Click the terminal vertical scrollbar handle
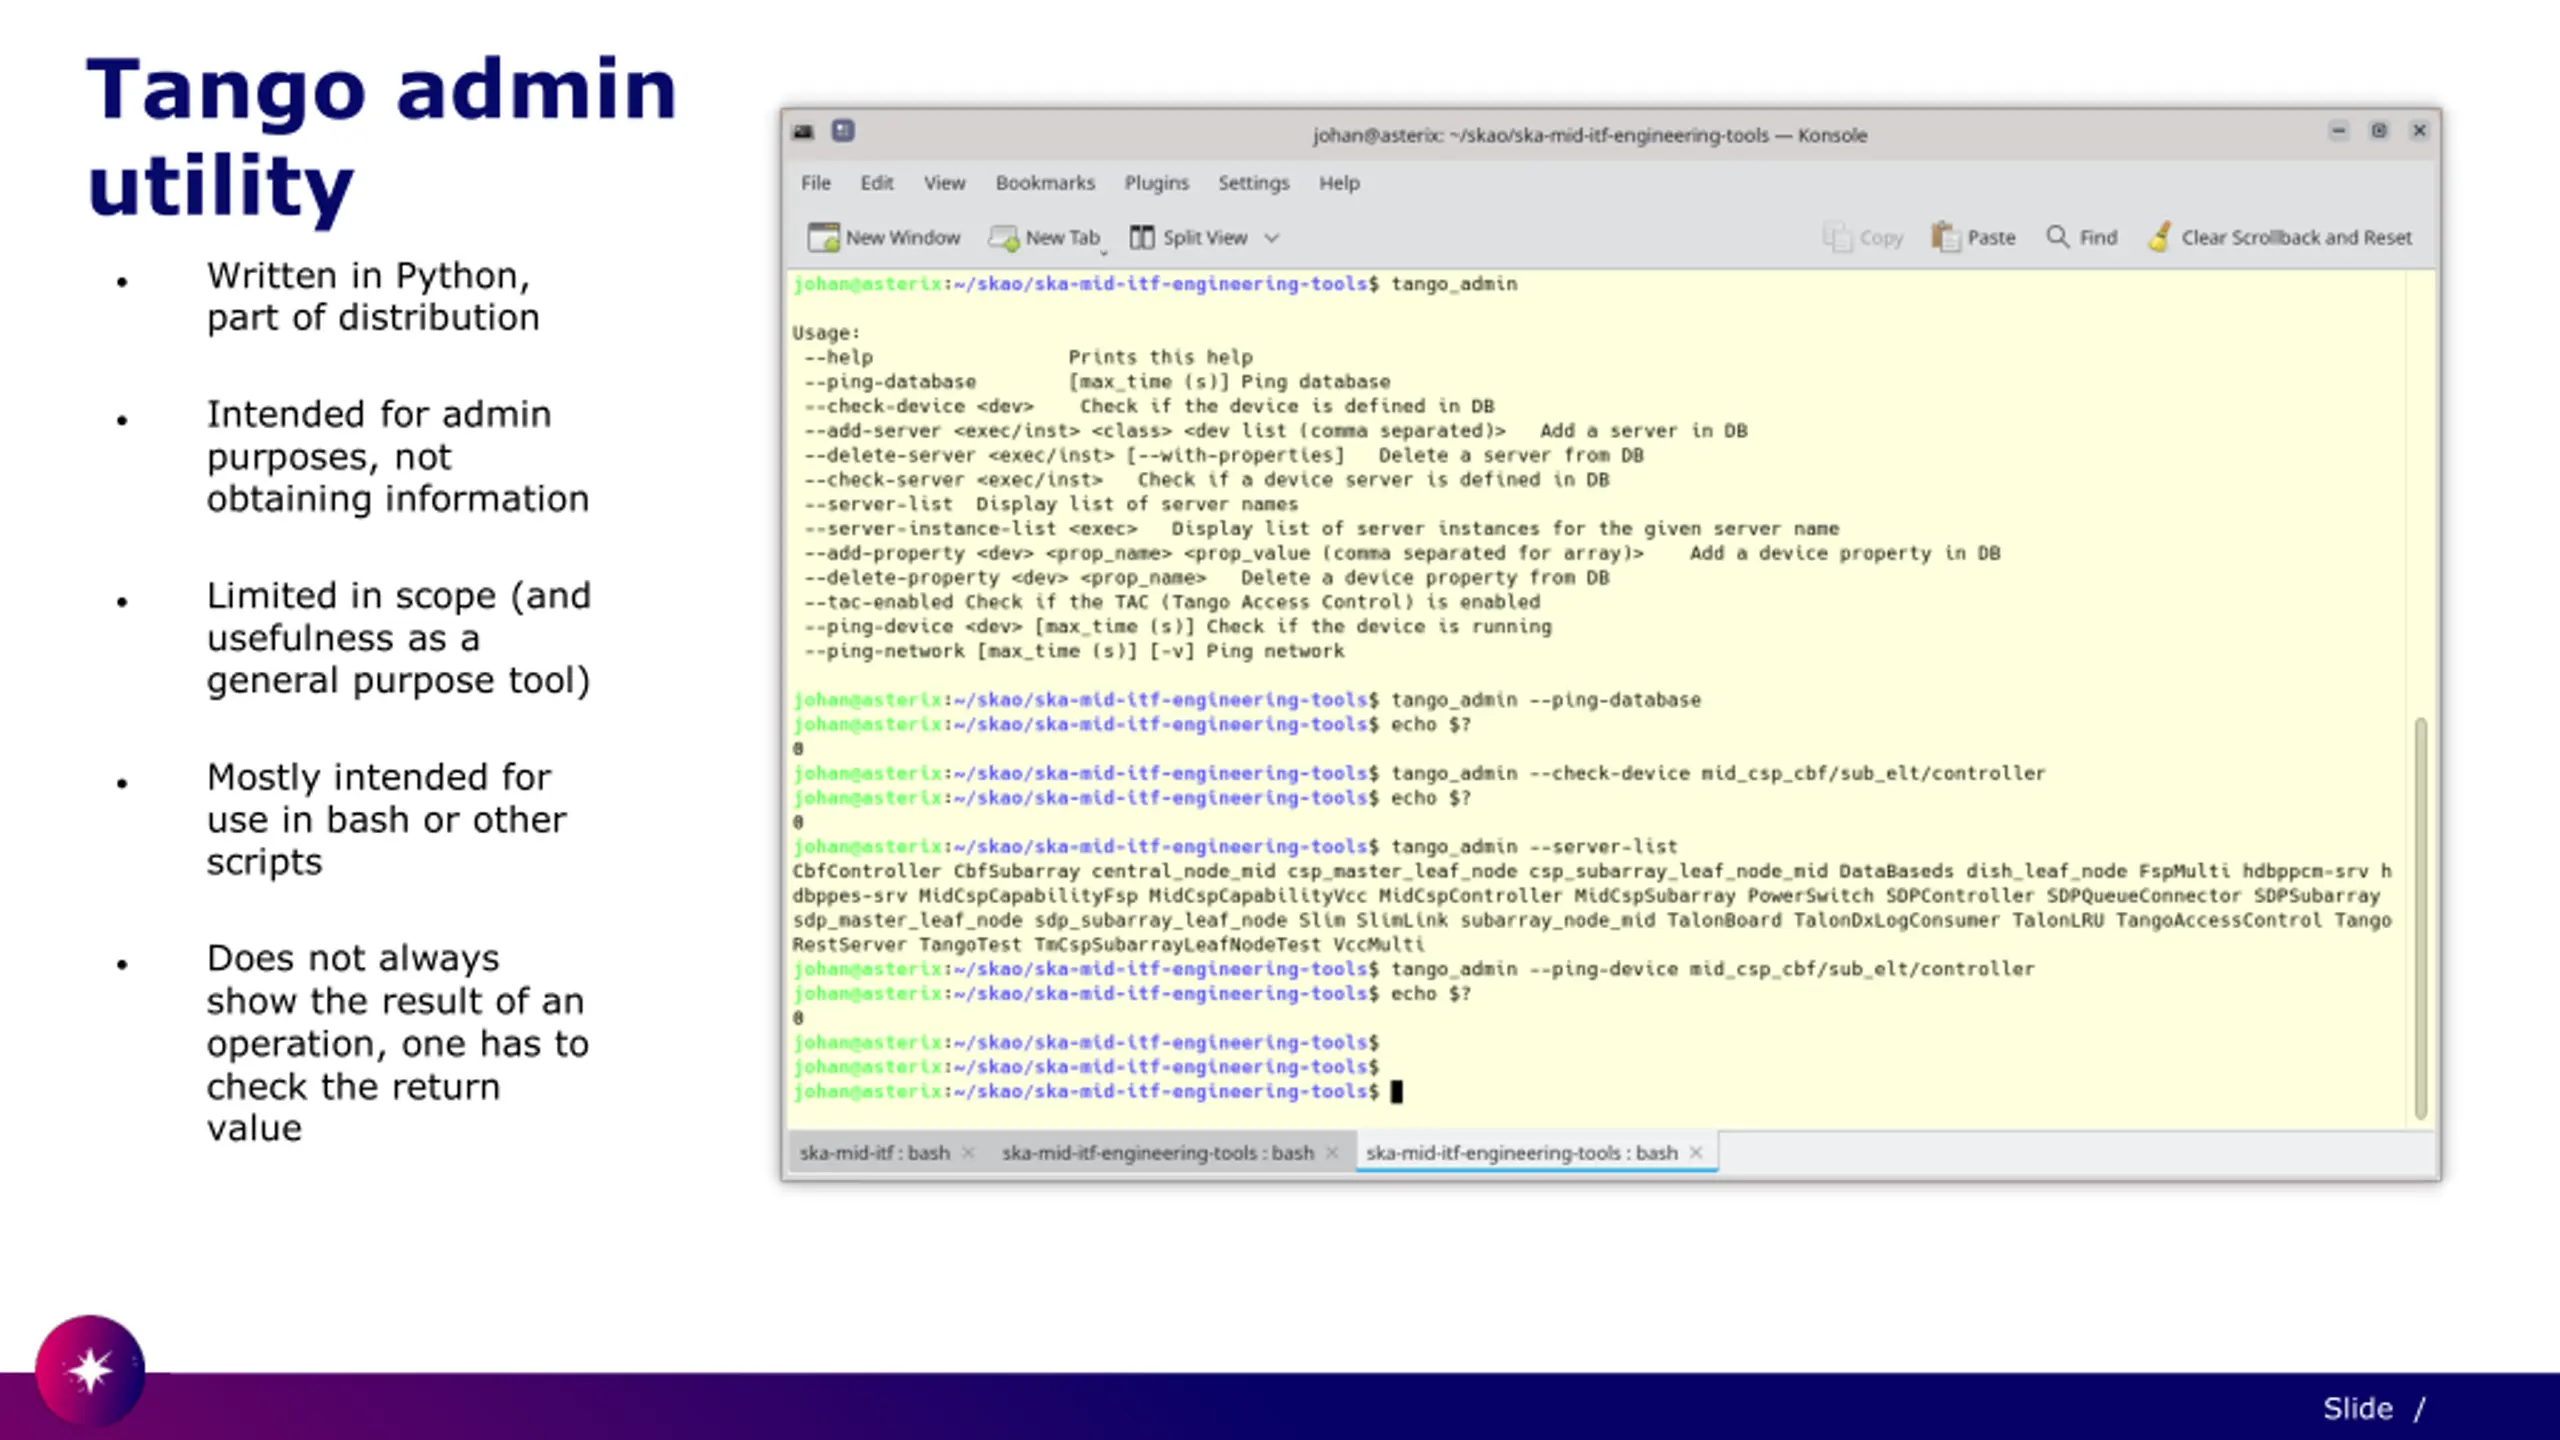Screen dimensions: 2560x1440 [x=2420, y=918]
